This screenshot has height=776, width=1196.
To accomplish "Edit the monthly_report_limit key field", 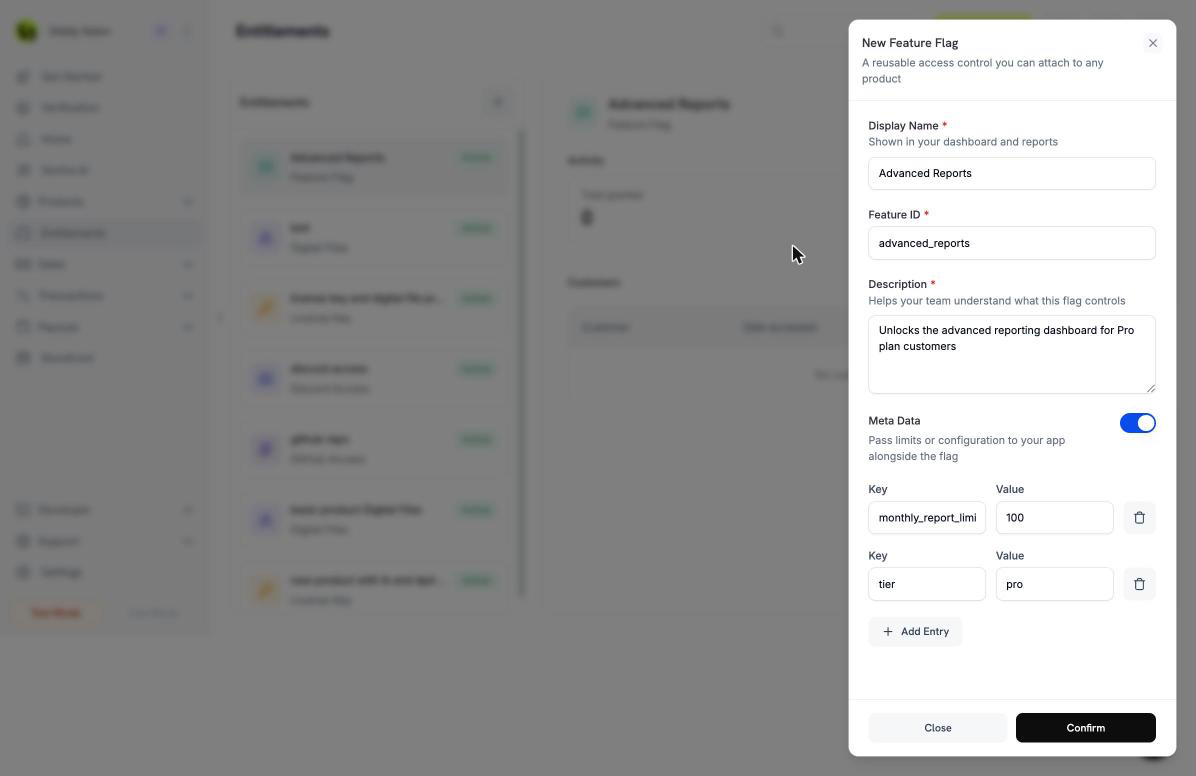I will [927, 517].
